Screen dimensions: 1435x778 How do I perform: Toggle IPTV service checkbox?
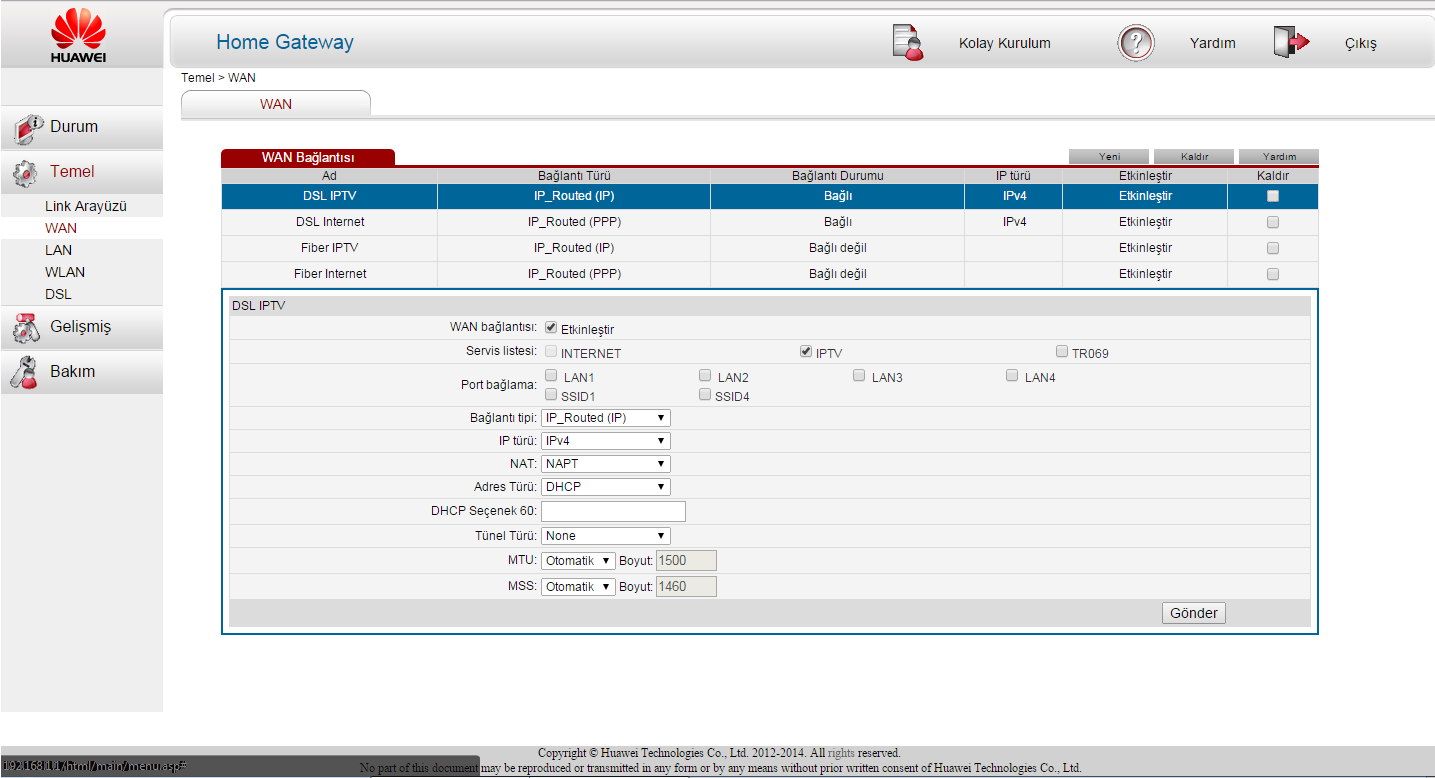(806, 351)
